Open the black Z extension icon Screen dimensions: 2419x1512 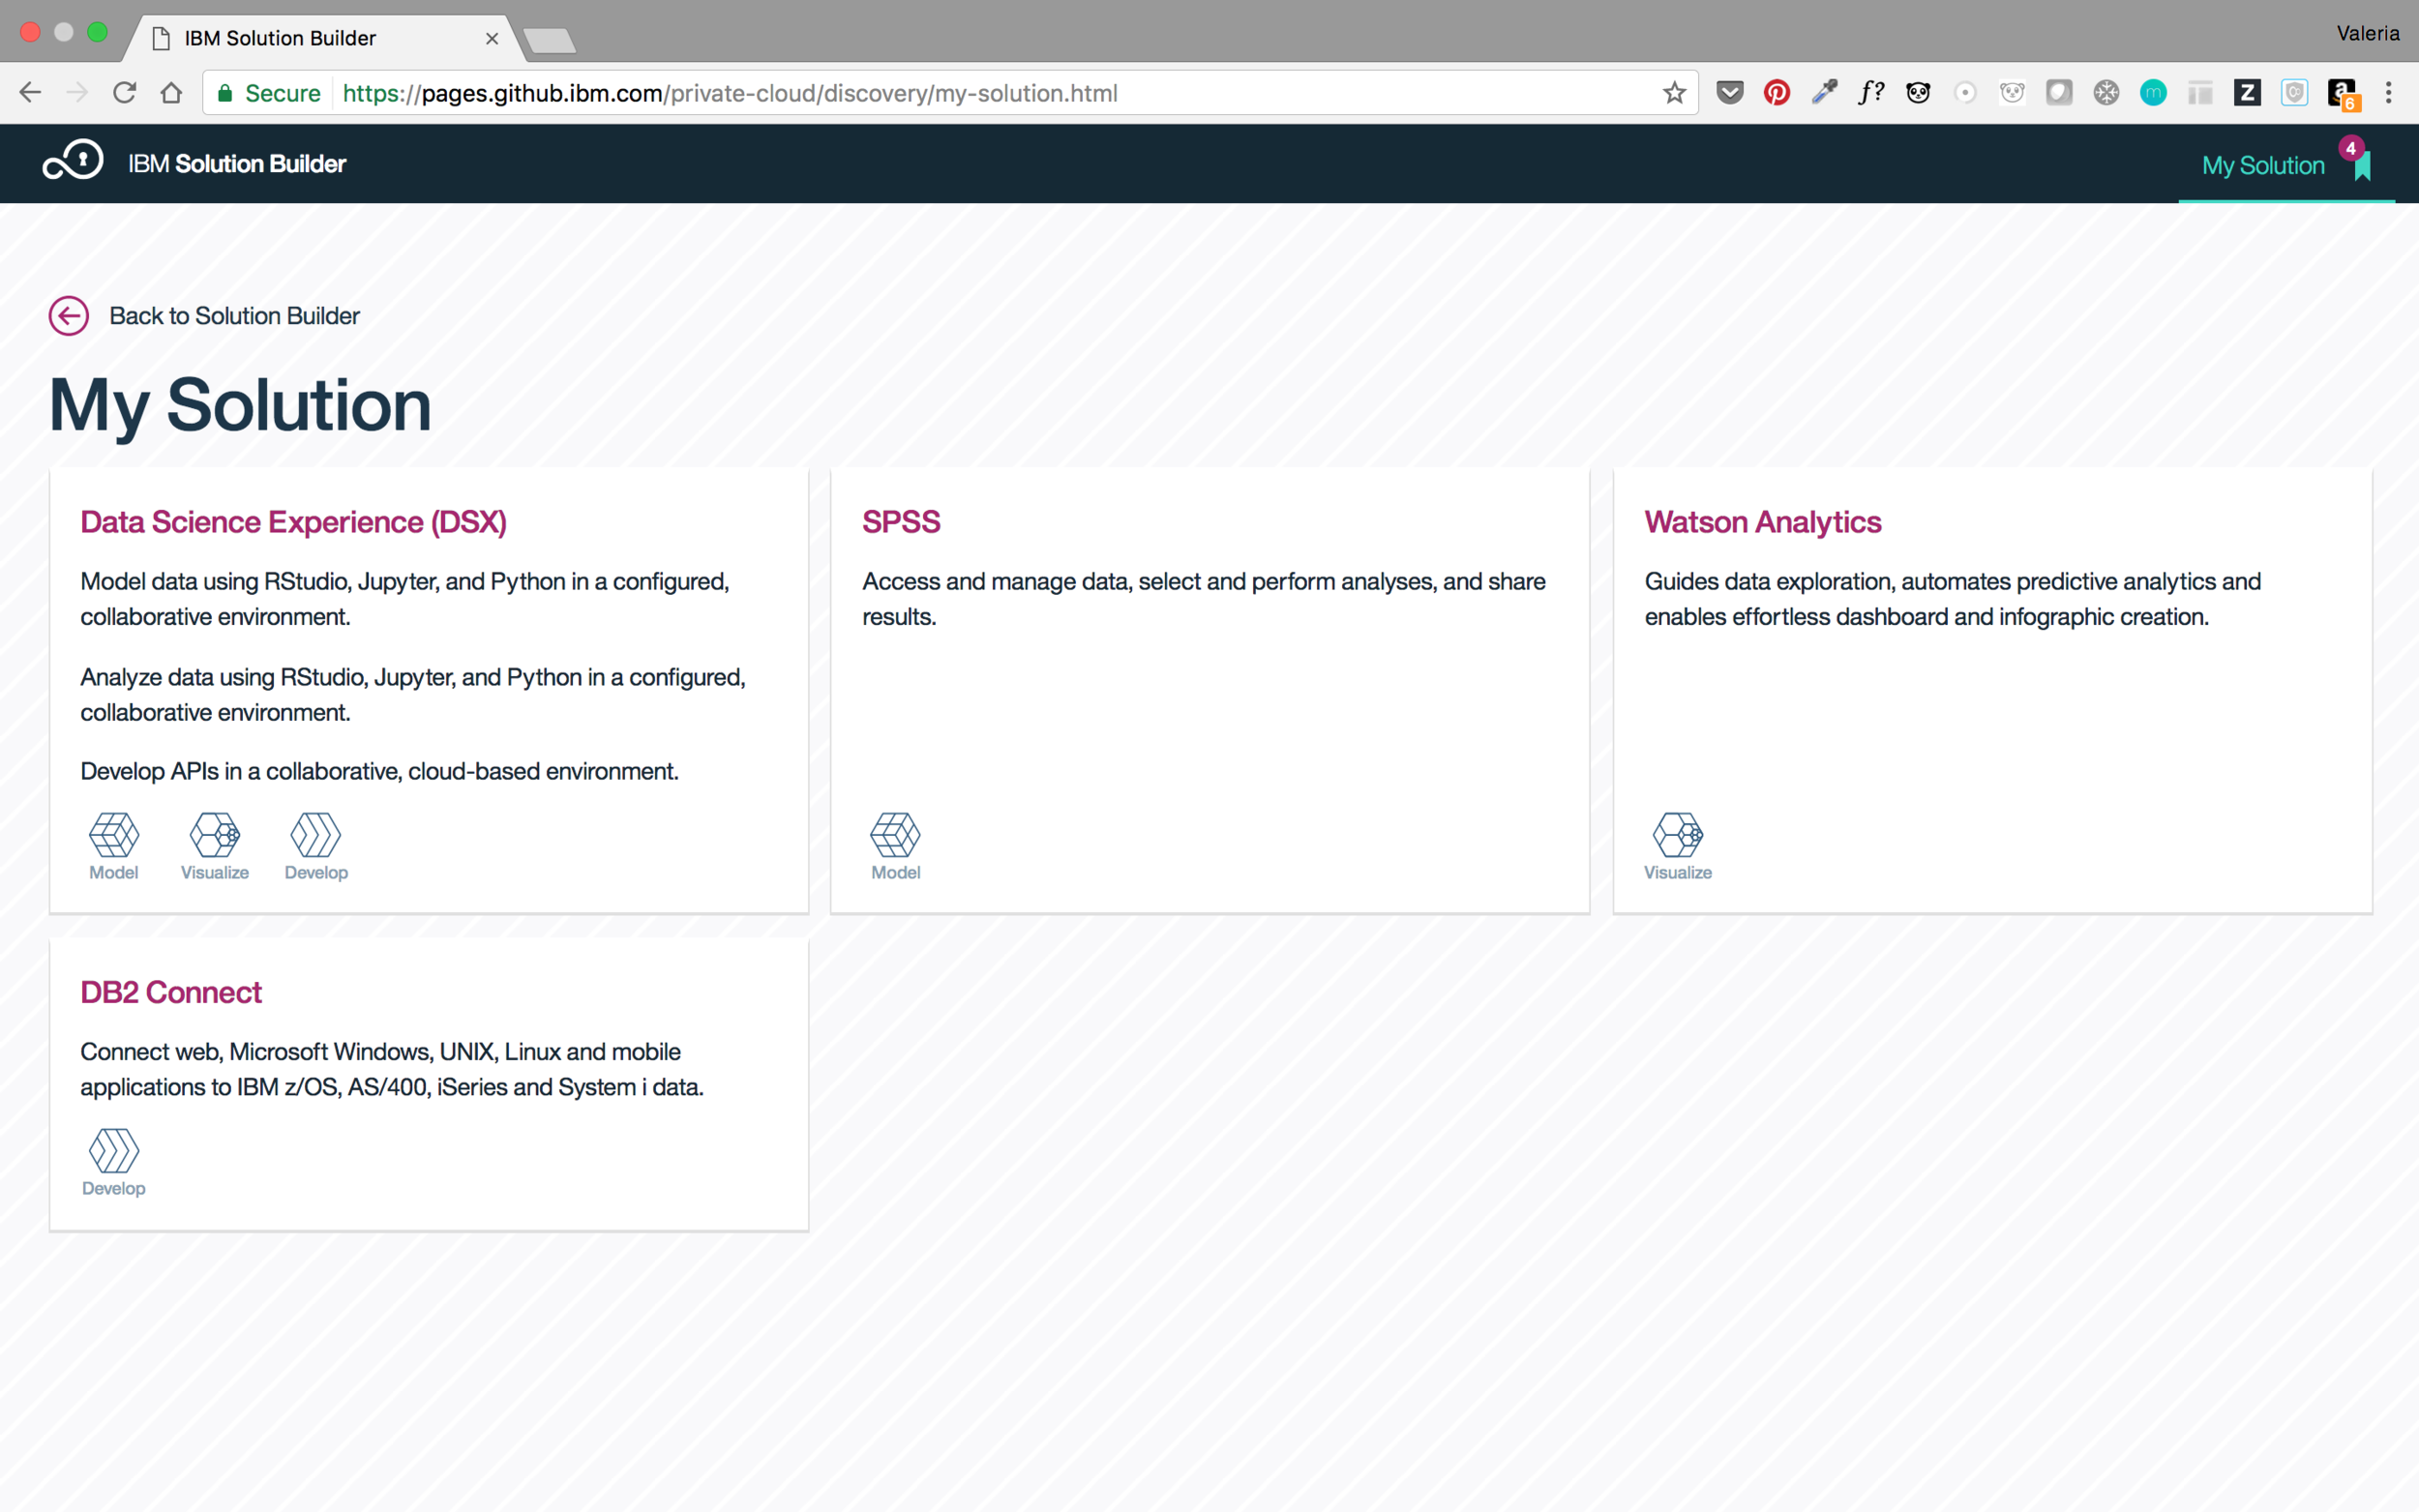coord(2247,93)
